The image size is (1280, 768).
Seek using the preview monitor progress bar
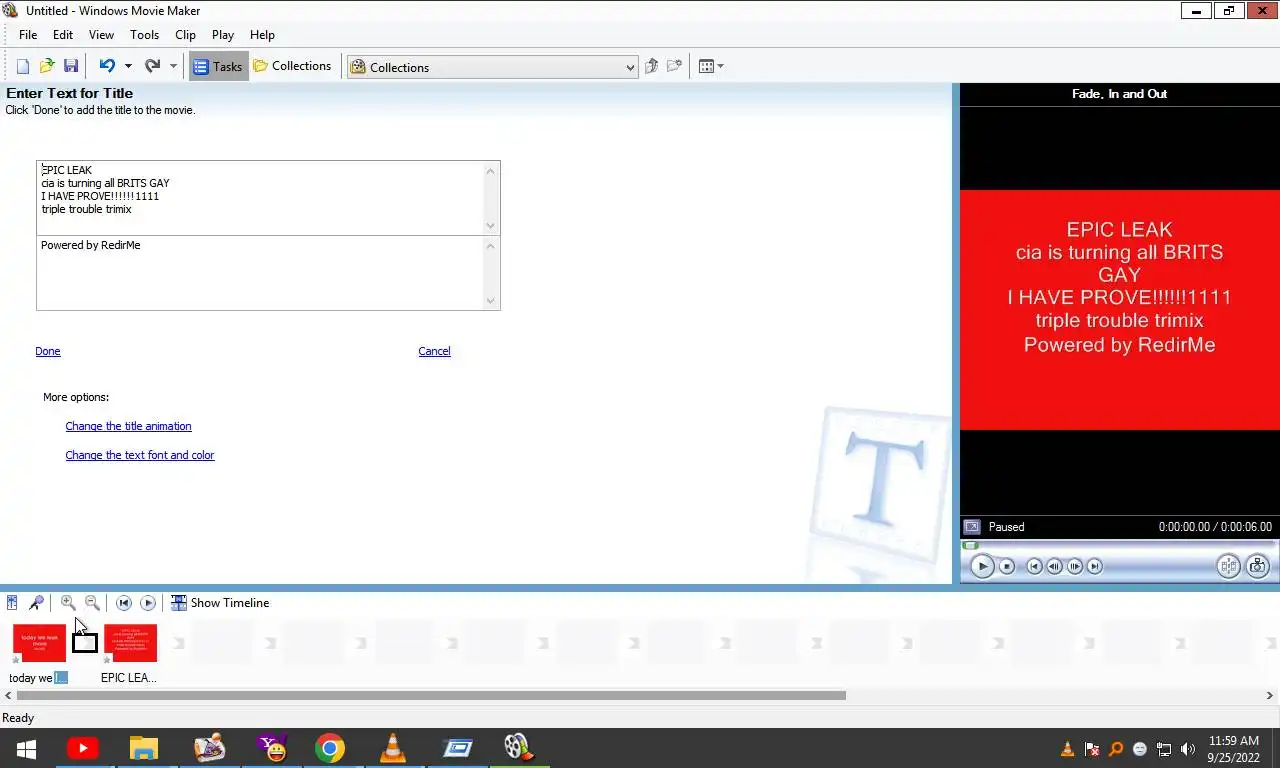pyautogui.click(x=1119, y=545)
